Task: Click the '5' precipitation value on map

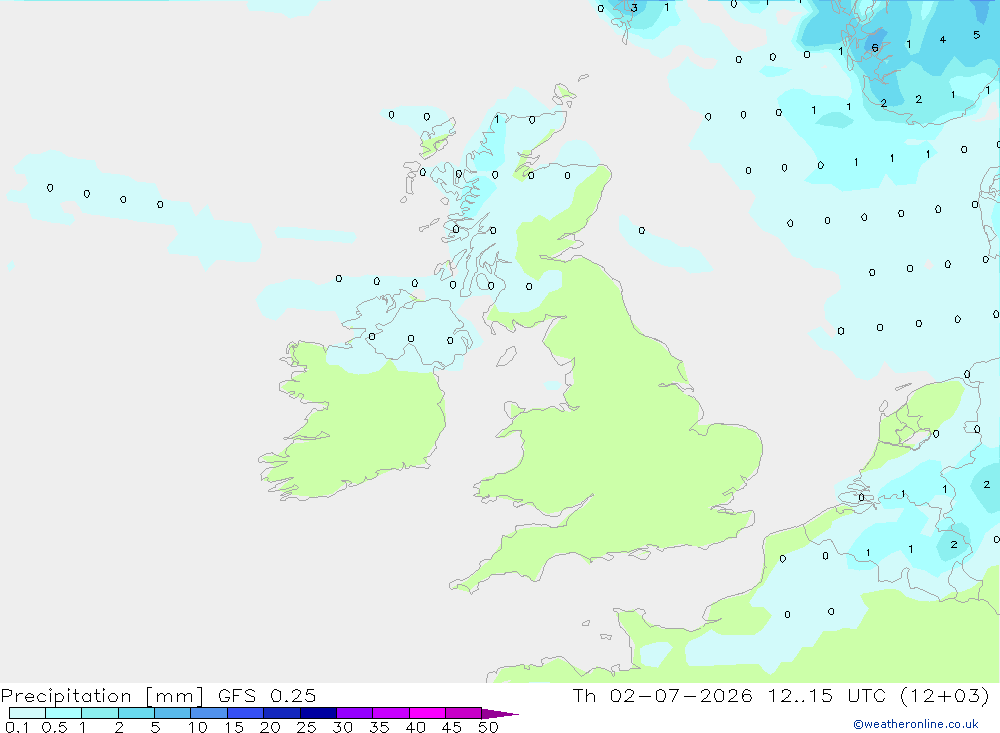Action: point(976,35)
